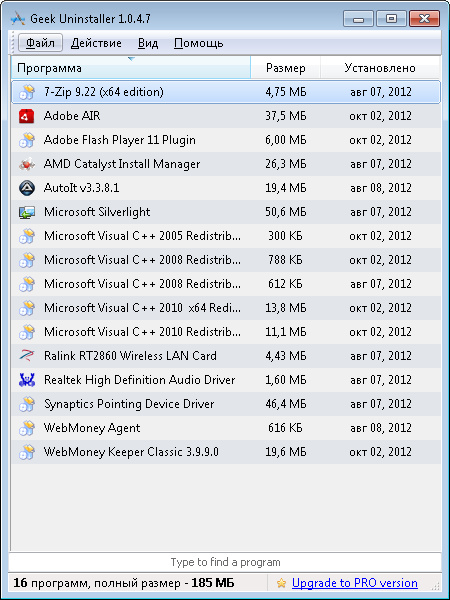Select the AMD Catalyst Install Manager icon
Viewport: 450px width, 600px height.
tap(26, 164)
